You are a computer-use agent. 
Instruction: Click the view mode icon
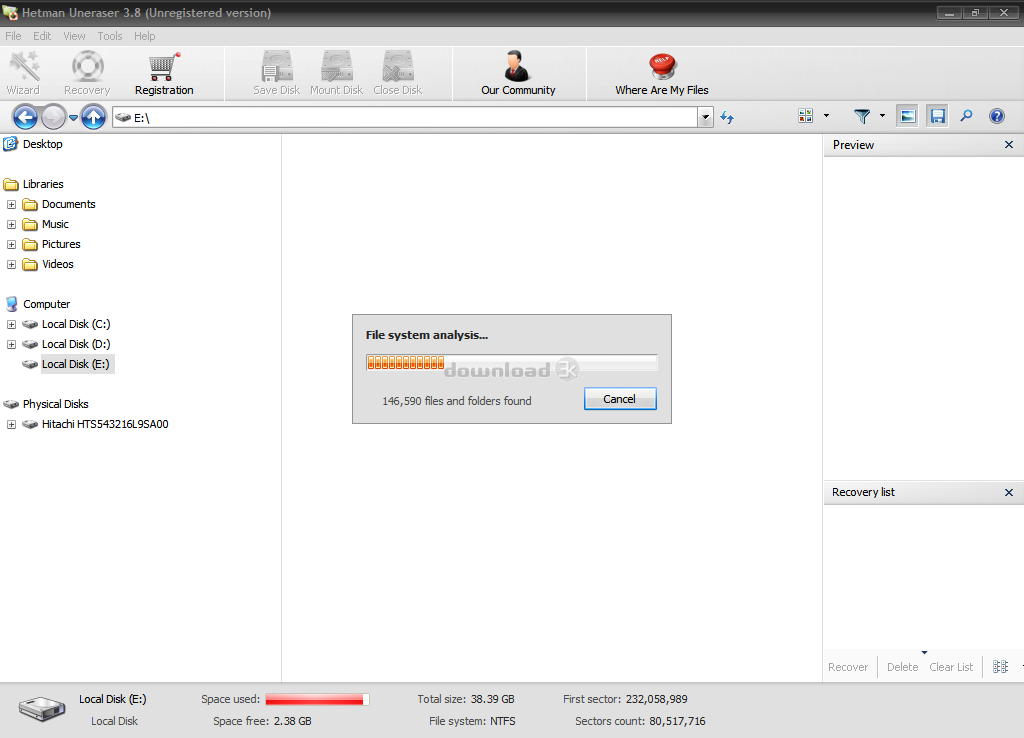coord(805,116)
